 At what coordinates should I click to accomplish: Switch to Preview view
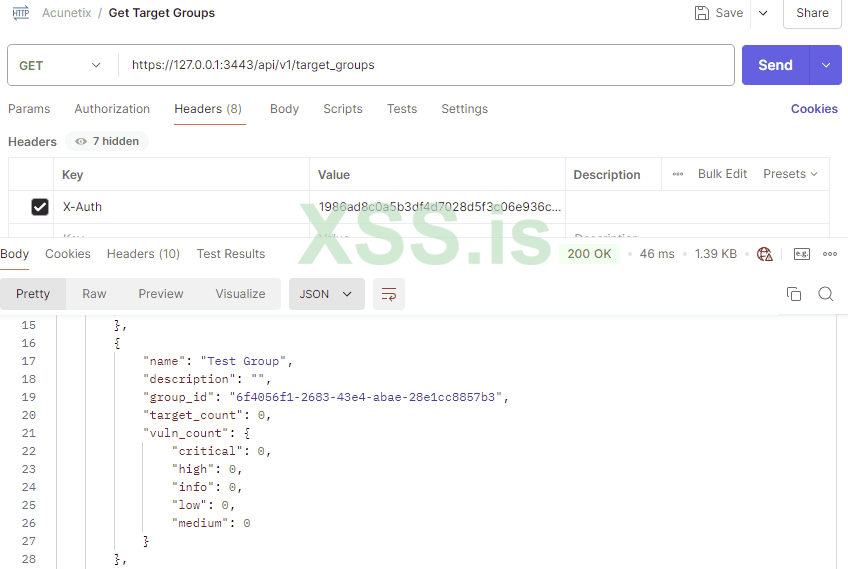click(161, 294)
